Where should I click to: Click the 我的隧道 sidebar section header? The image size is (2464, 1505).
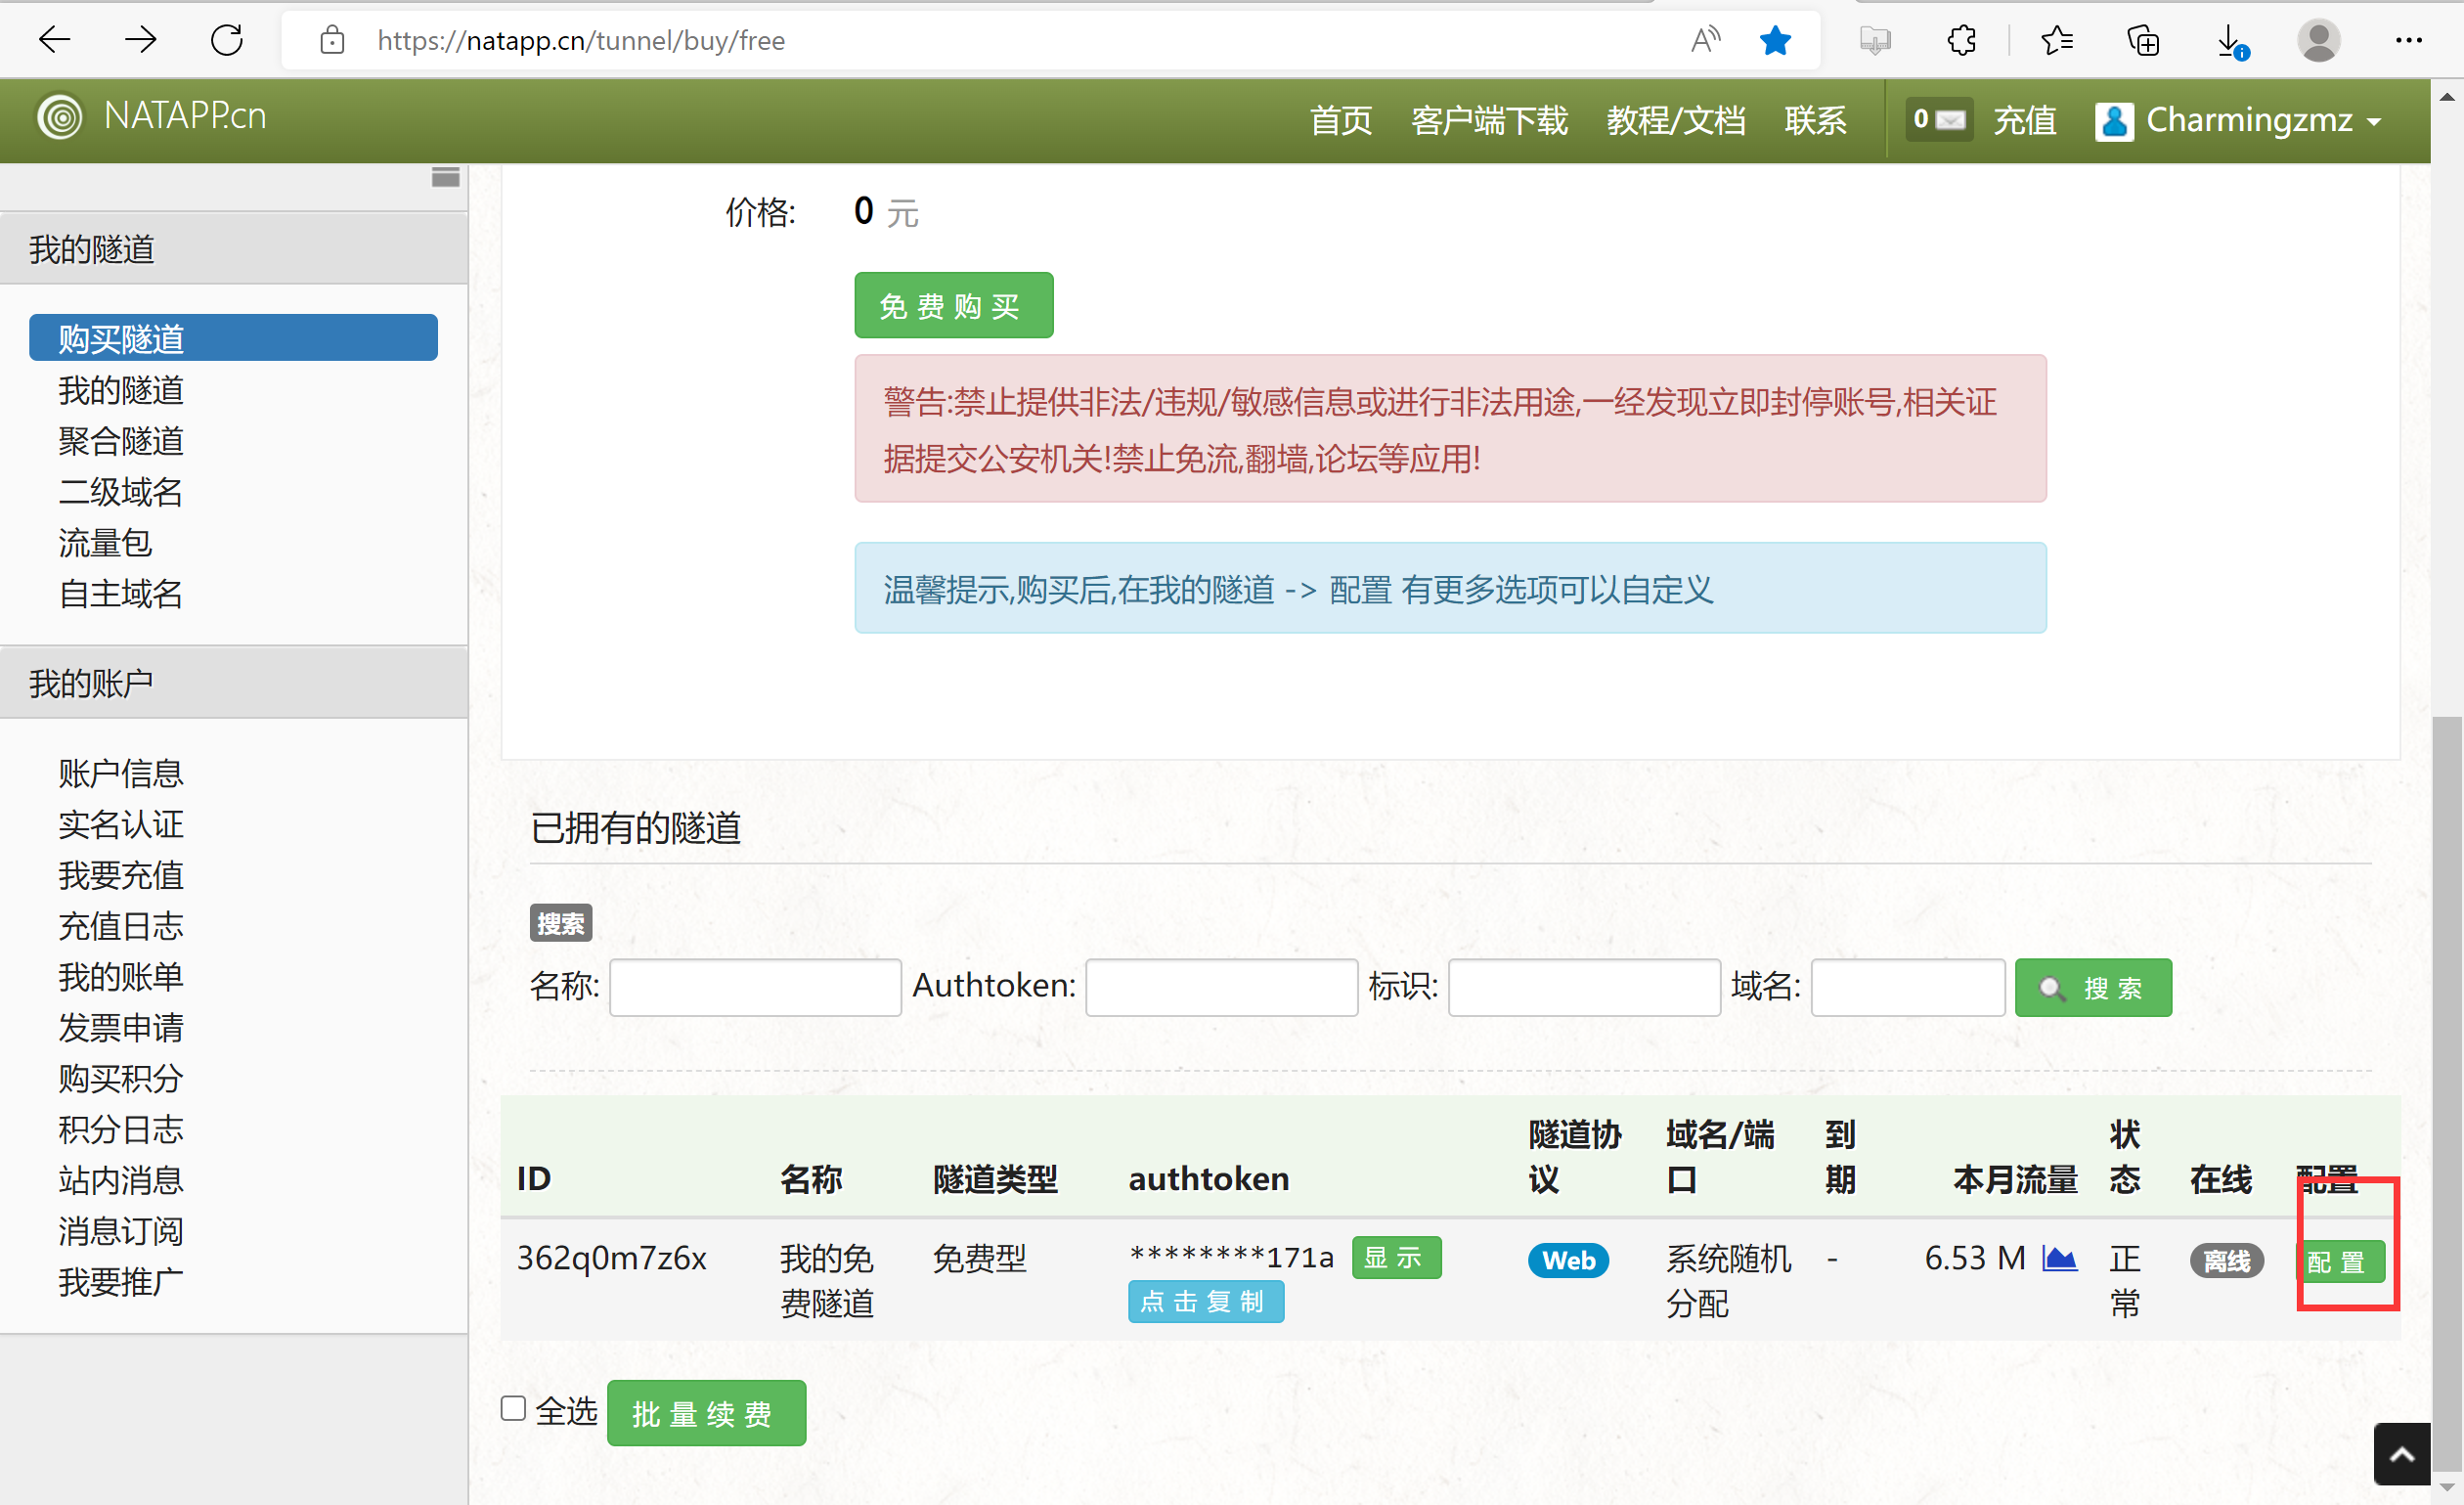pos(234,248)
